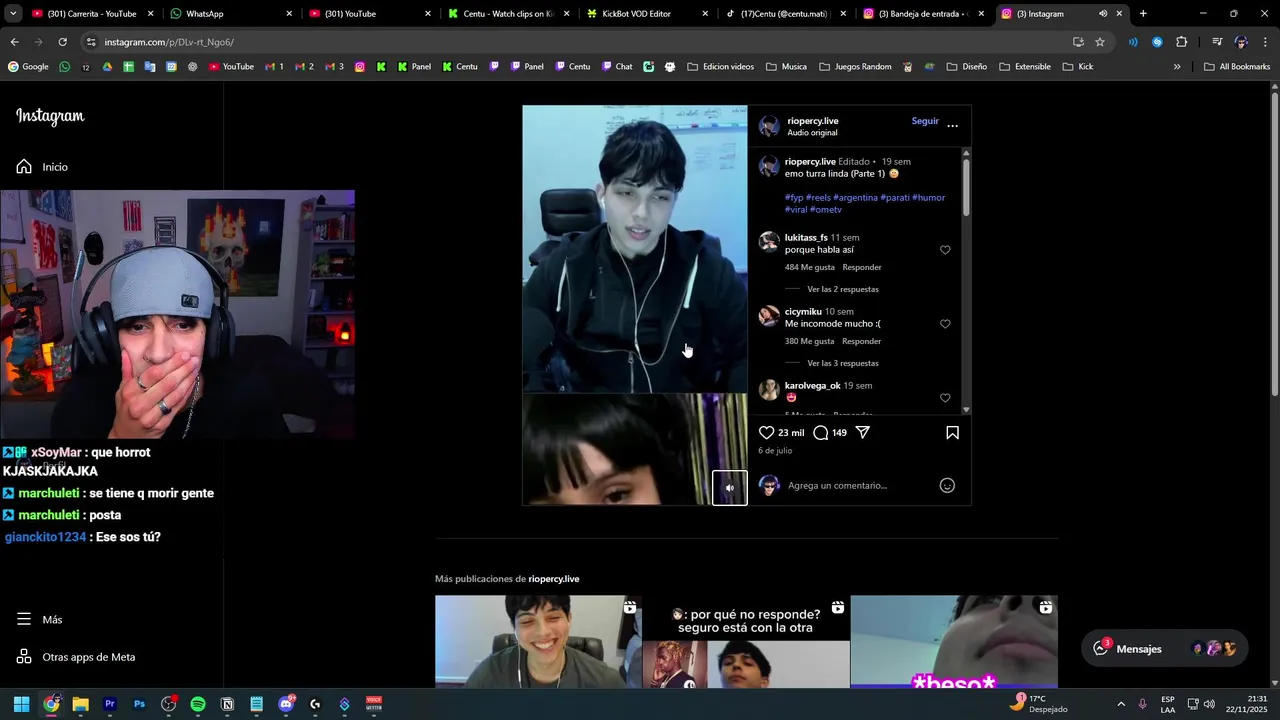Screen dimensions: 1280x720
Task: Follow riopercy.live with the Seguir button
Action: (925, 121)
